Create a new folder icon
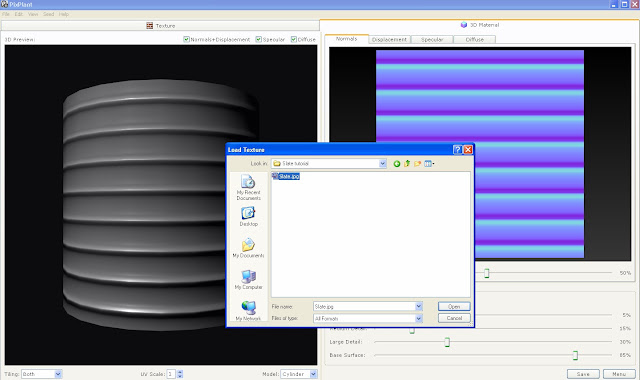Viewport: 640px width, 380px height. tap(417, 164)
